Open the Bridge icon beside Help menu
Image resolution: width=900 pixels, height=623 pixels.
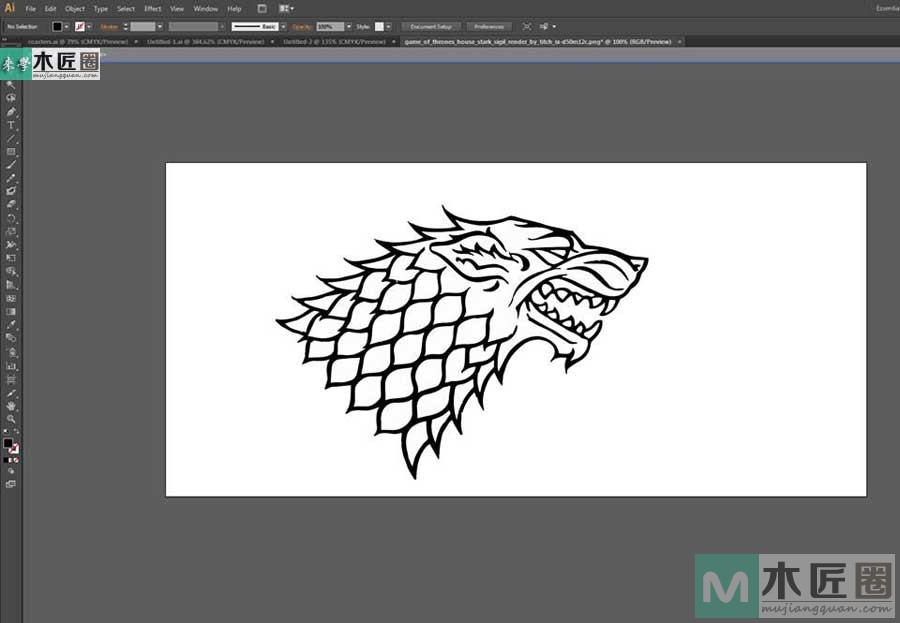pyautogui.click(x=260, y=8)
